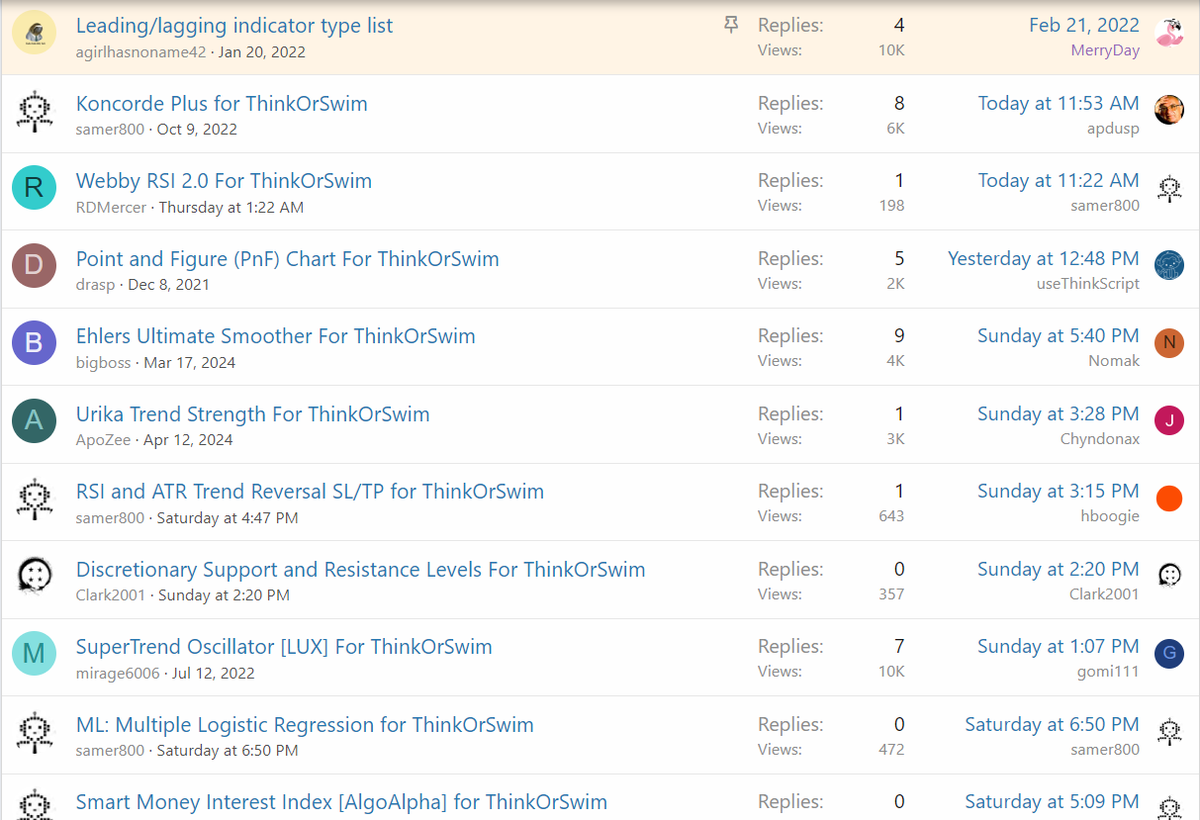Jump to latest post 'Today at 11:53 AM'
The height and width of the screenshot is (820, 1200).
(1059, 103)
